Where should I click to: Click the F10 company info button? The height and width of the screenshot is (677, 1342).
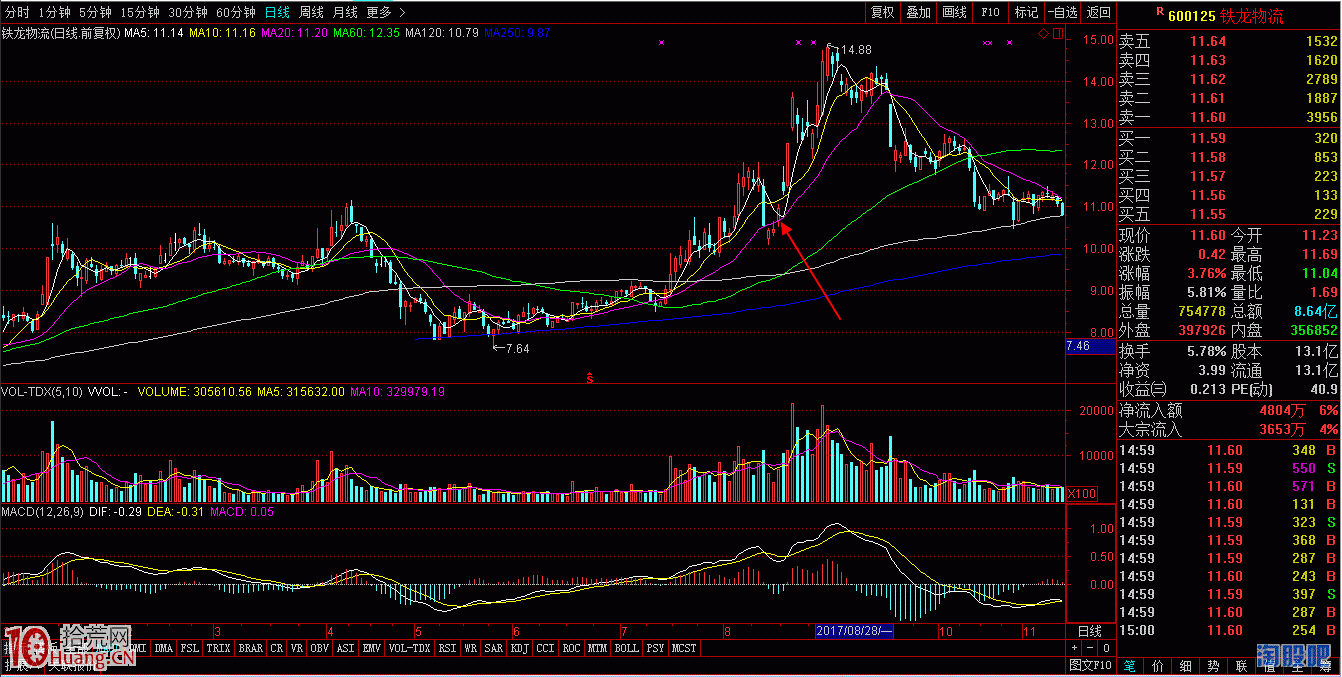coord(990,12)
